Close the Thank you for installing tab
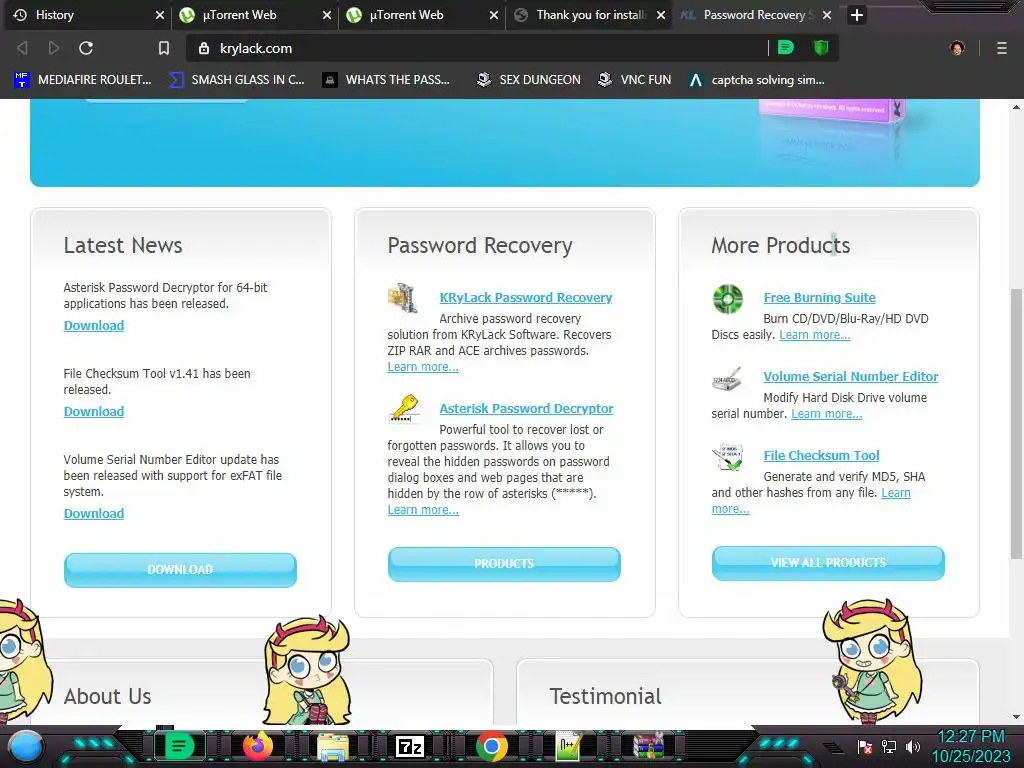The width and height of the screenshot is (1024, 768). click(661, 14)
